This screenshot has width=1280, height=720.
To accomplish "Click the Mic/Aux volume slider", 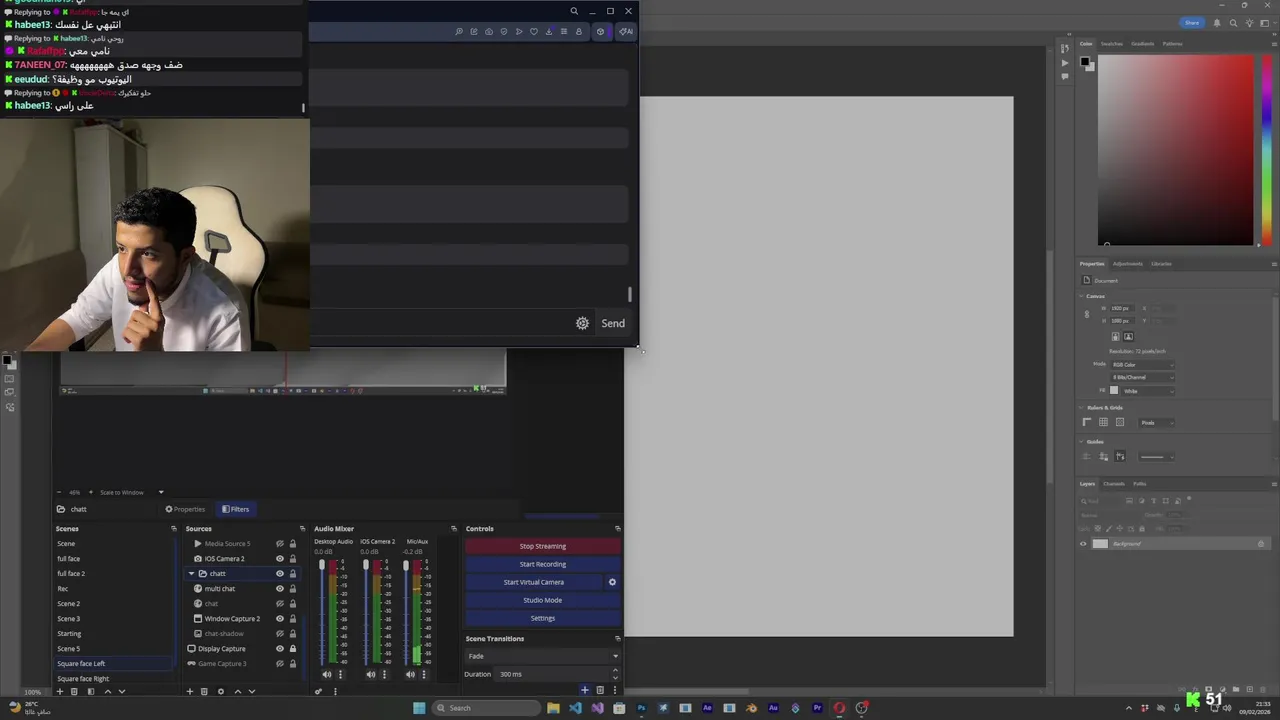I will [406, 612].
